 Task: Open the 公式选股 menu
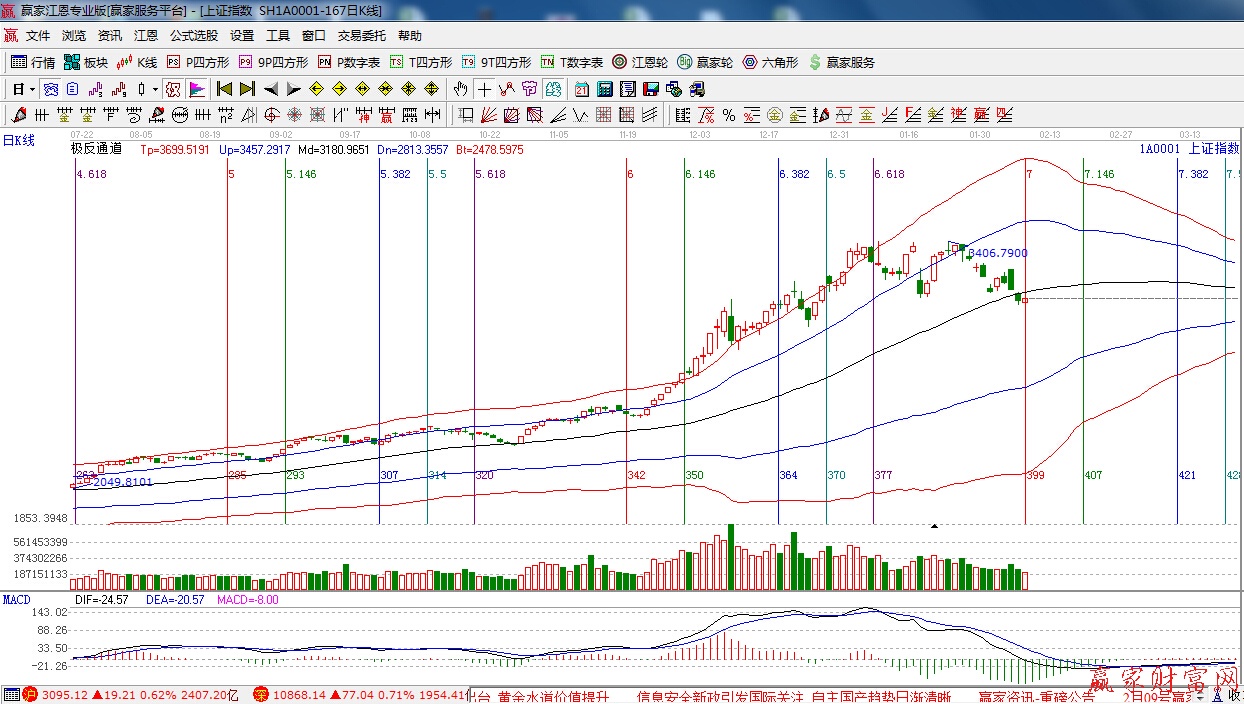(193, 36)
